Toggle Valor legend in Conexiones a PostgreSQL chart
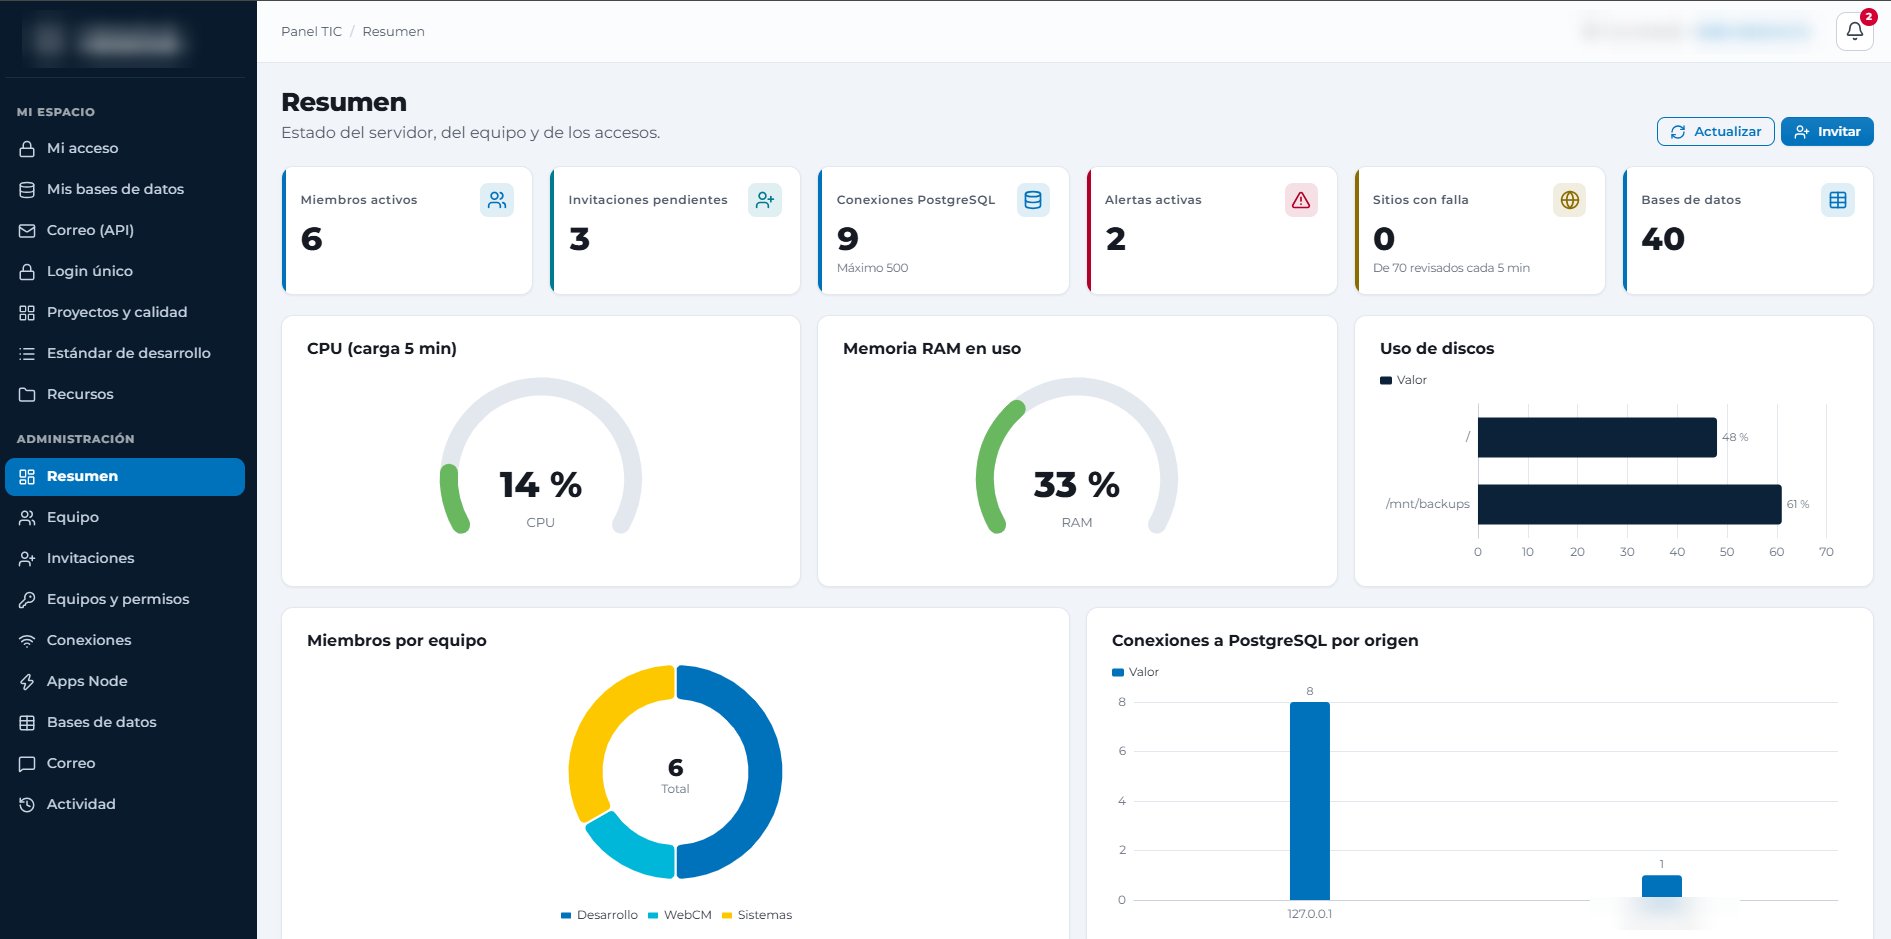Screen dimensions: 1891x939 click(x=1135, y=672)
